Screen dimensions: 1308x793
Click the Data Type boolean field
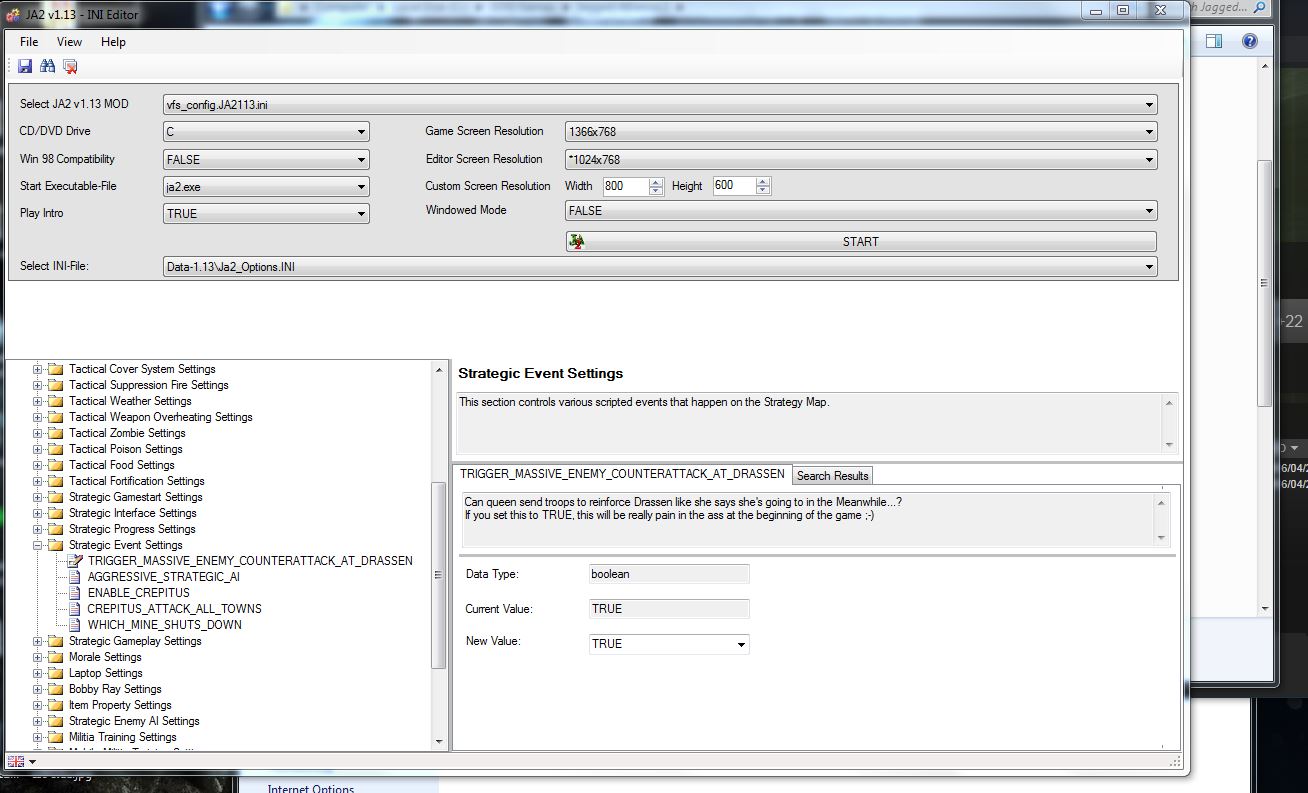click(669, 574)
